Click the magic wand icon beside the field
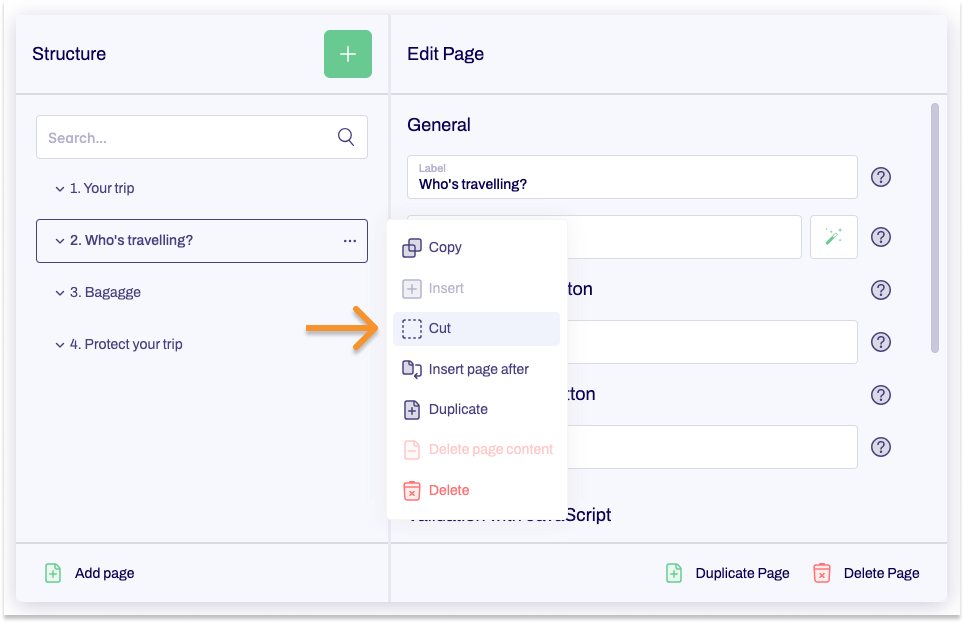964x623 pixels. click(x=833, y=237)
